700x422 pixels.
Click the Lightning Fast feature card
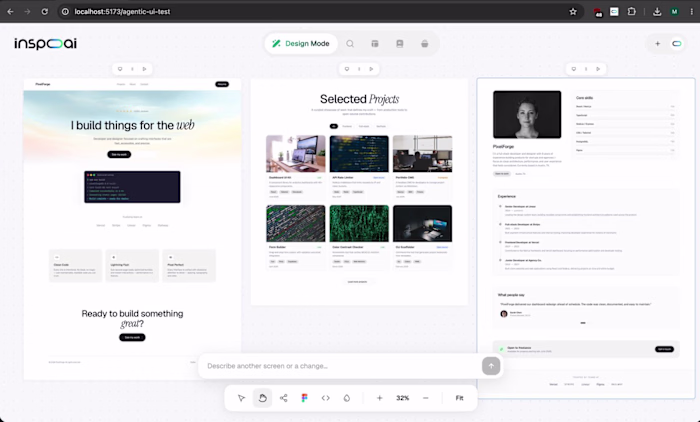(132, 266)
